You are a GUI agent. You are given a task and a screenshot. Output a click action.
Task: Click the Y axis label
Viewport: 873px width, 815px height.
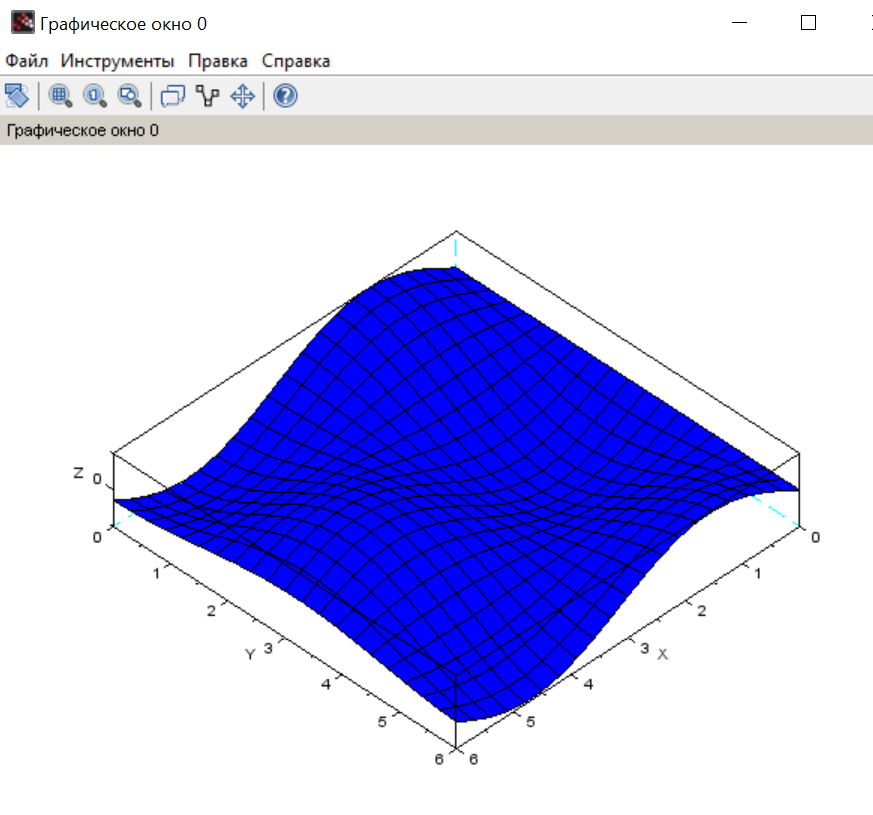click(x=250, y=655)
